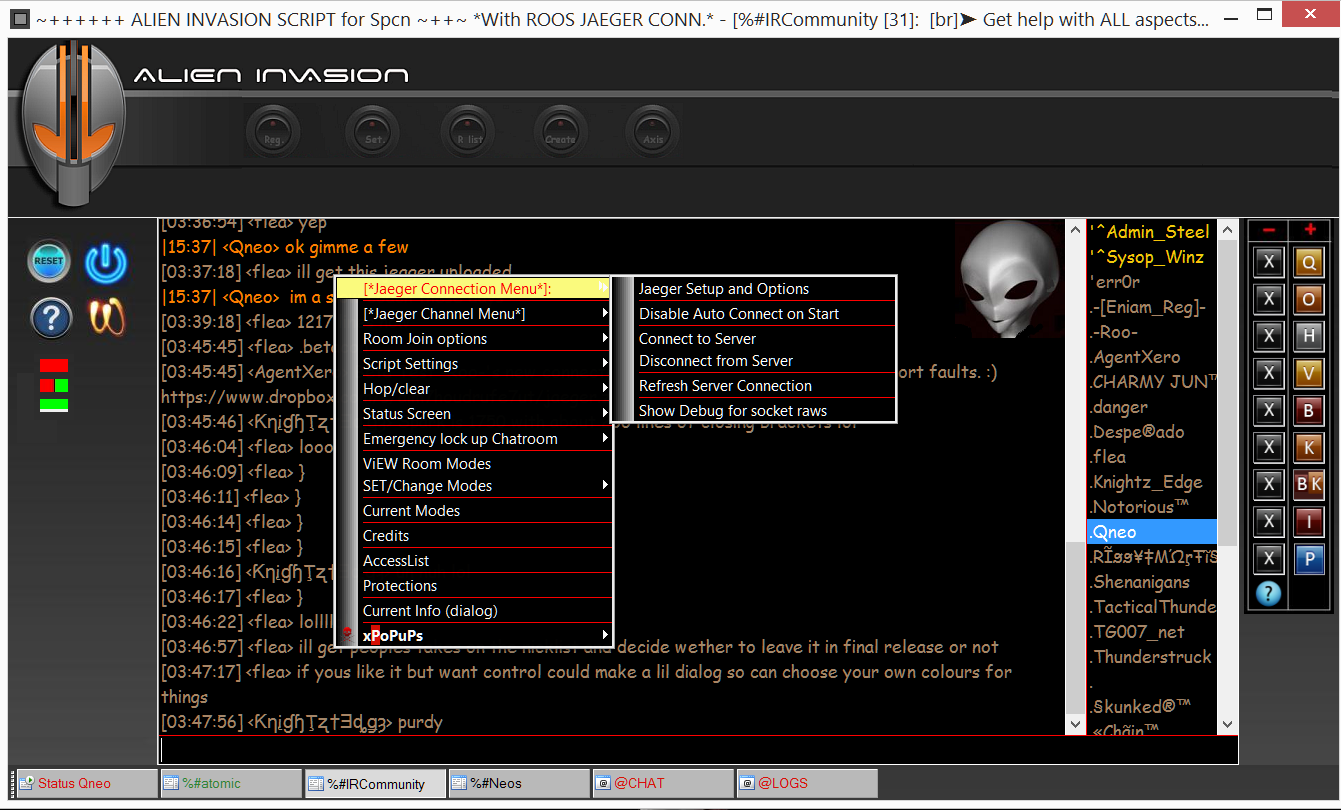Switch to the @LOGS tab

pos(807,784)
